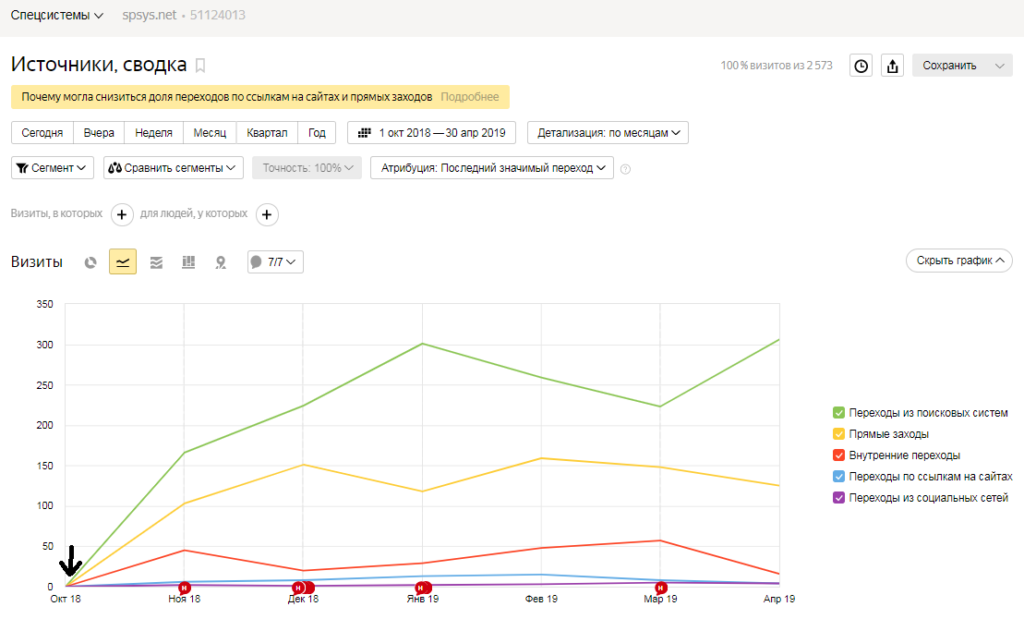The height and width of the screenshot is (631, 1024).
Task: Open the Спецсистемы counter dropdown
Action: [57, 15]
